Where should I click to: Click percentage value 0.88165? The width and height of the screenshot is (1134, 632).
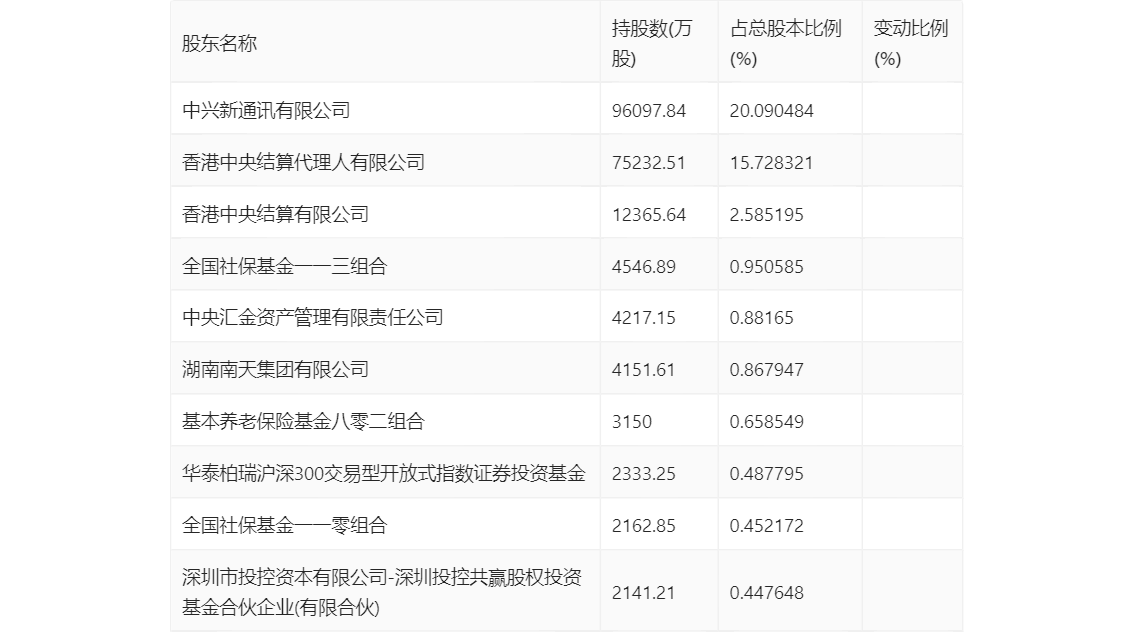(x=762, y=317)
